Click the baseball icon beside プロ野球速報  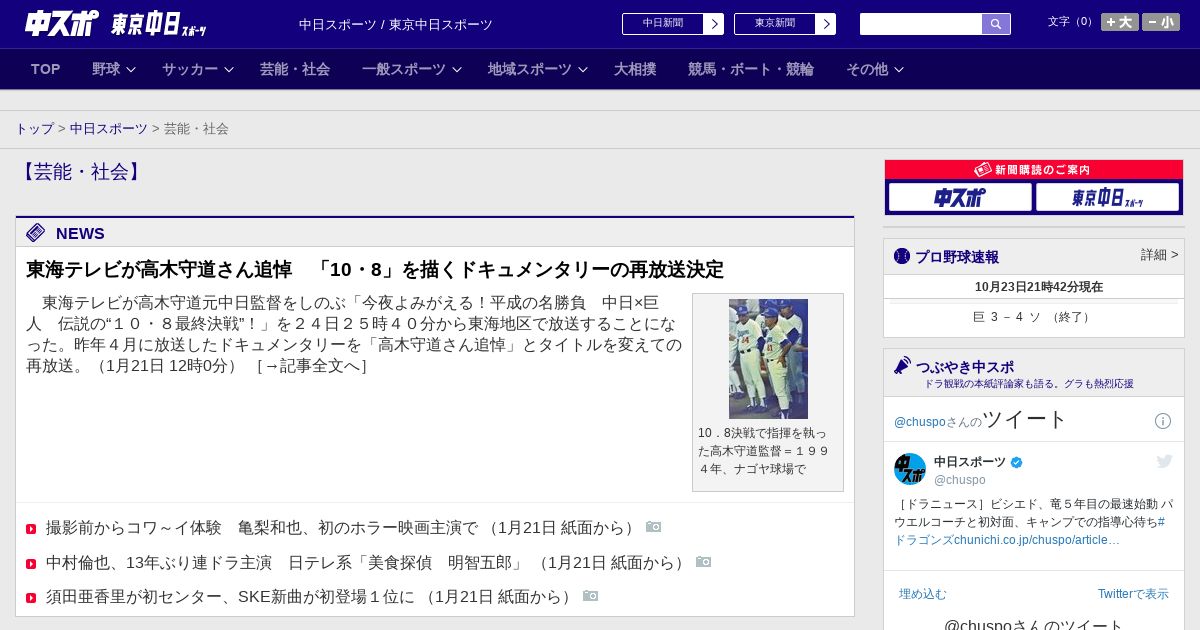(x=902, y=256)
